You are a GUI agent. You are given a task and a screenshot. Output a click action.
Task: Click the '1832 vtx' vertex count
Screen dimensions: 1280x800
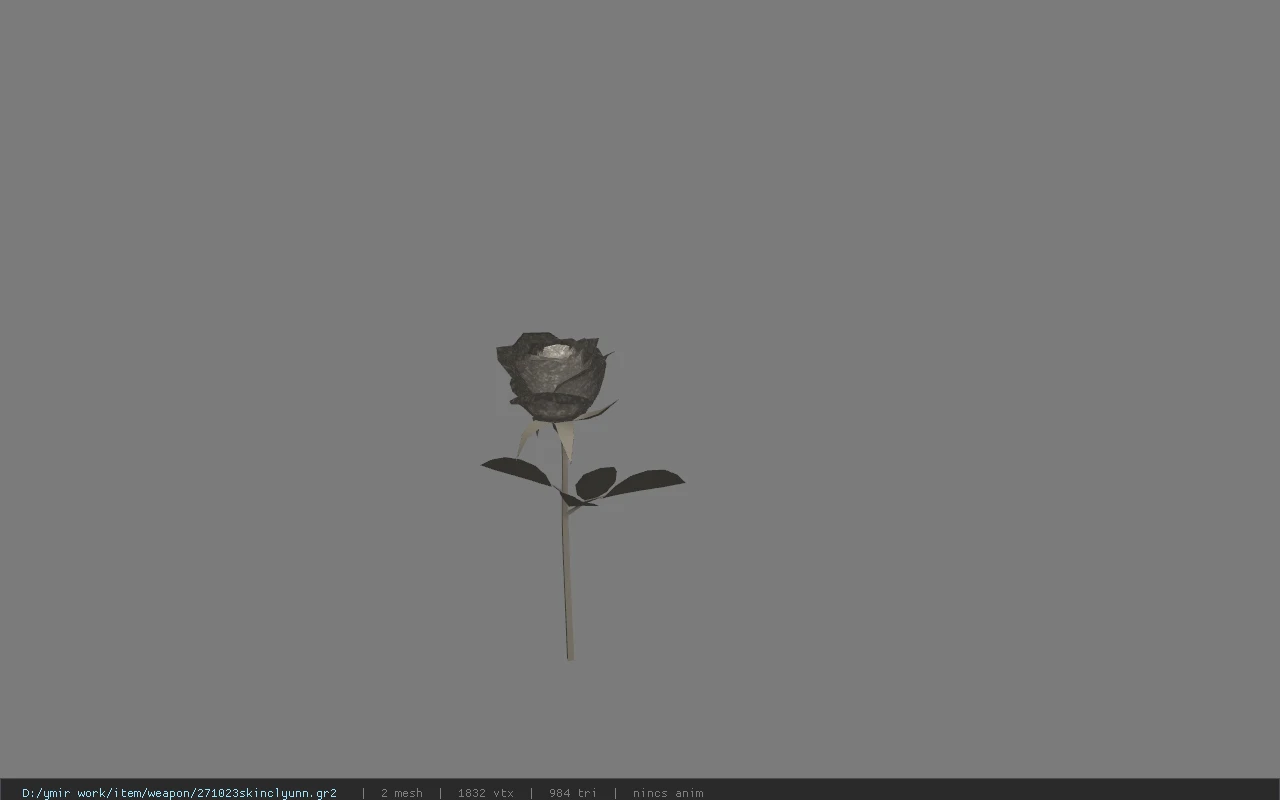pos(485,793)
